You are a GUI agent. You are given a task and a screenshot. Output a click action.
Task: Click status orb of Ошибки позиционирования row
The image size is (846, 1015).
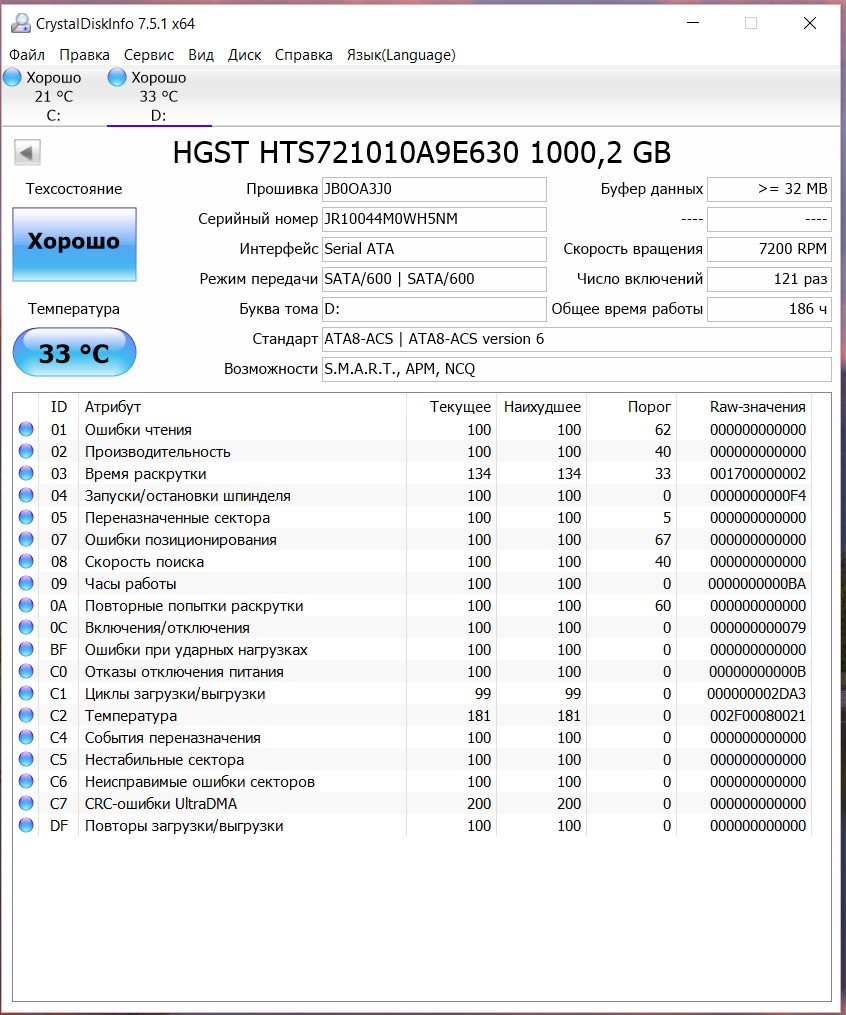26,539
